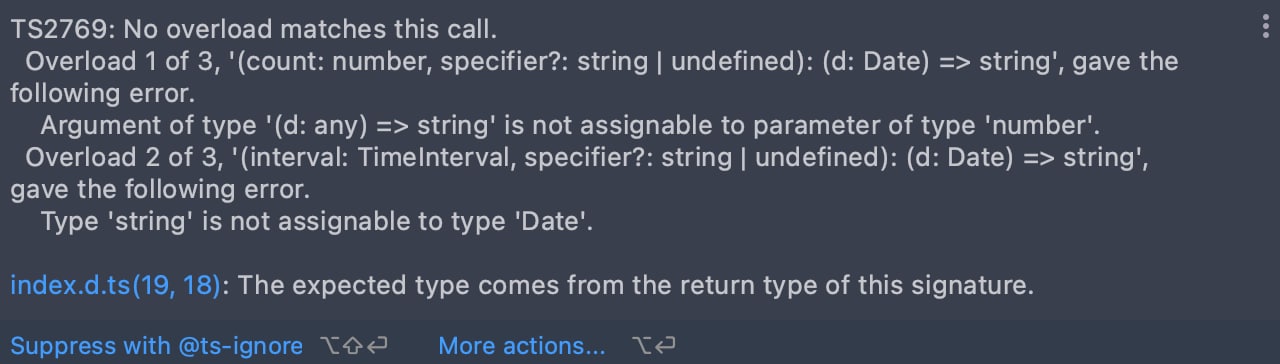The width and height of the screenshot is (1280, 364).
Task: Open the More actions... link
Action: click(522, 346)
